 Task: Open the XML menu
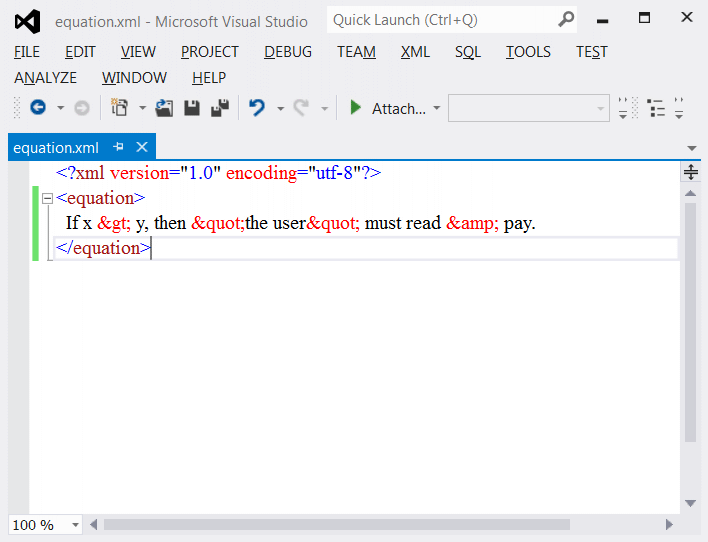coord(415,52)
